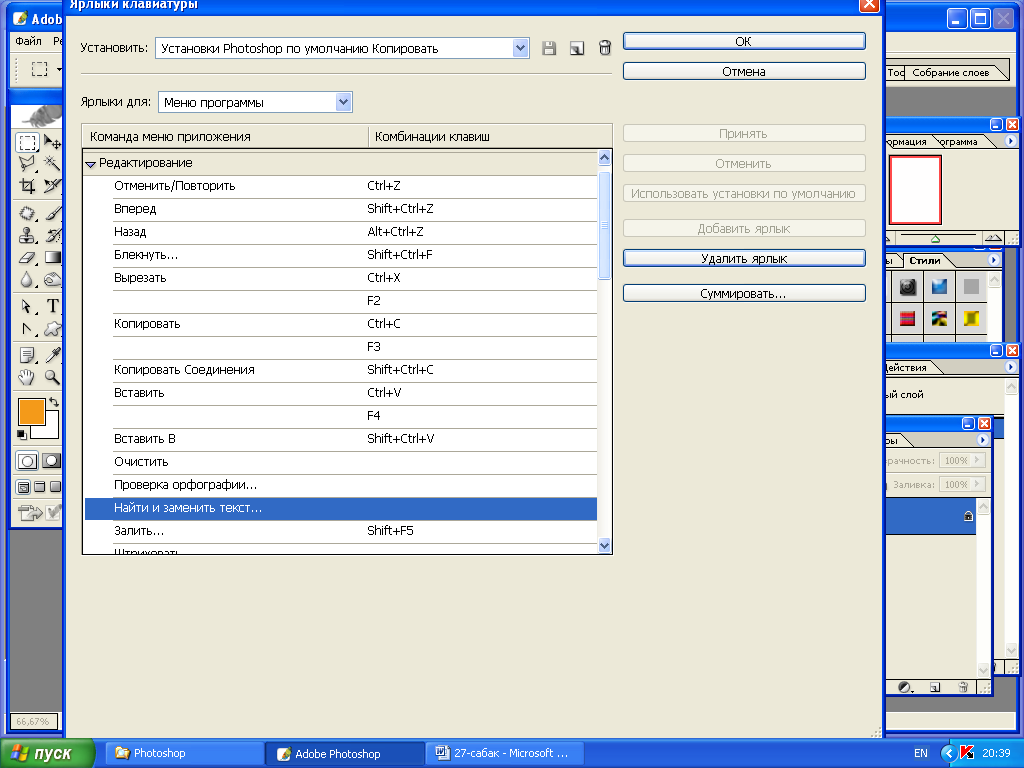
Task: Click the Navigator preview thumbnail
Action: click(x=916, y=190)
